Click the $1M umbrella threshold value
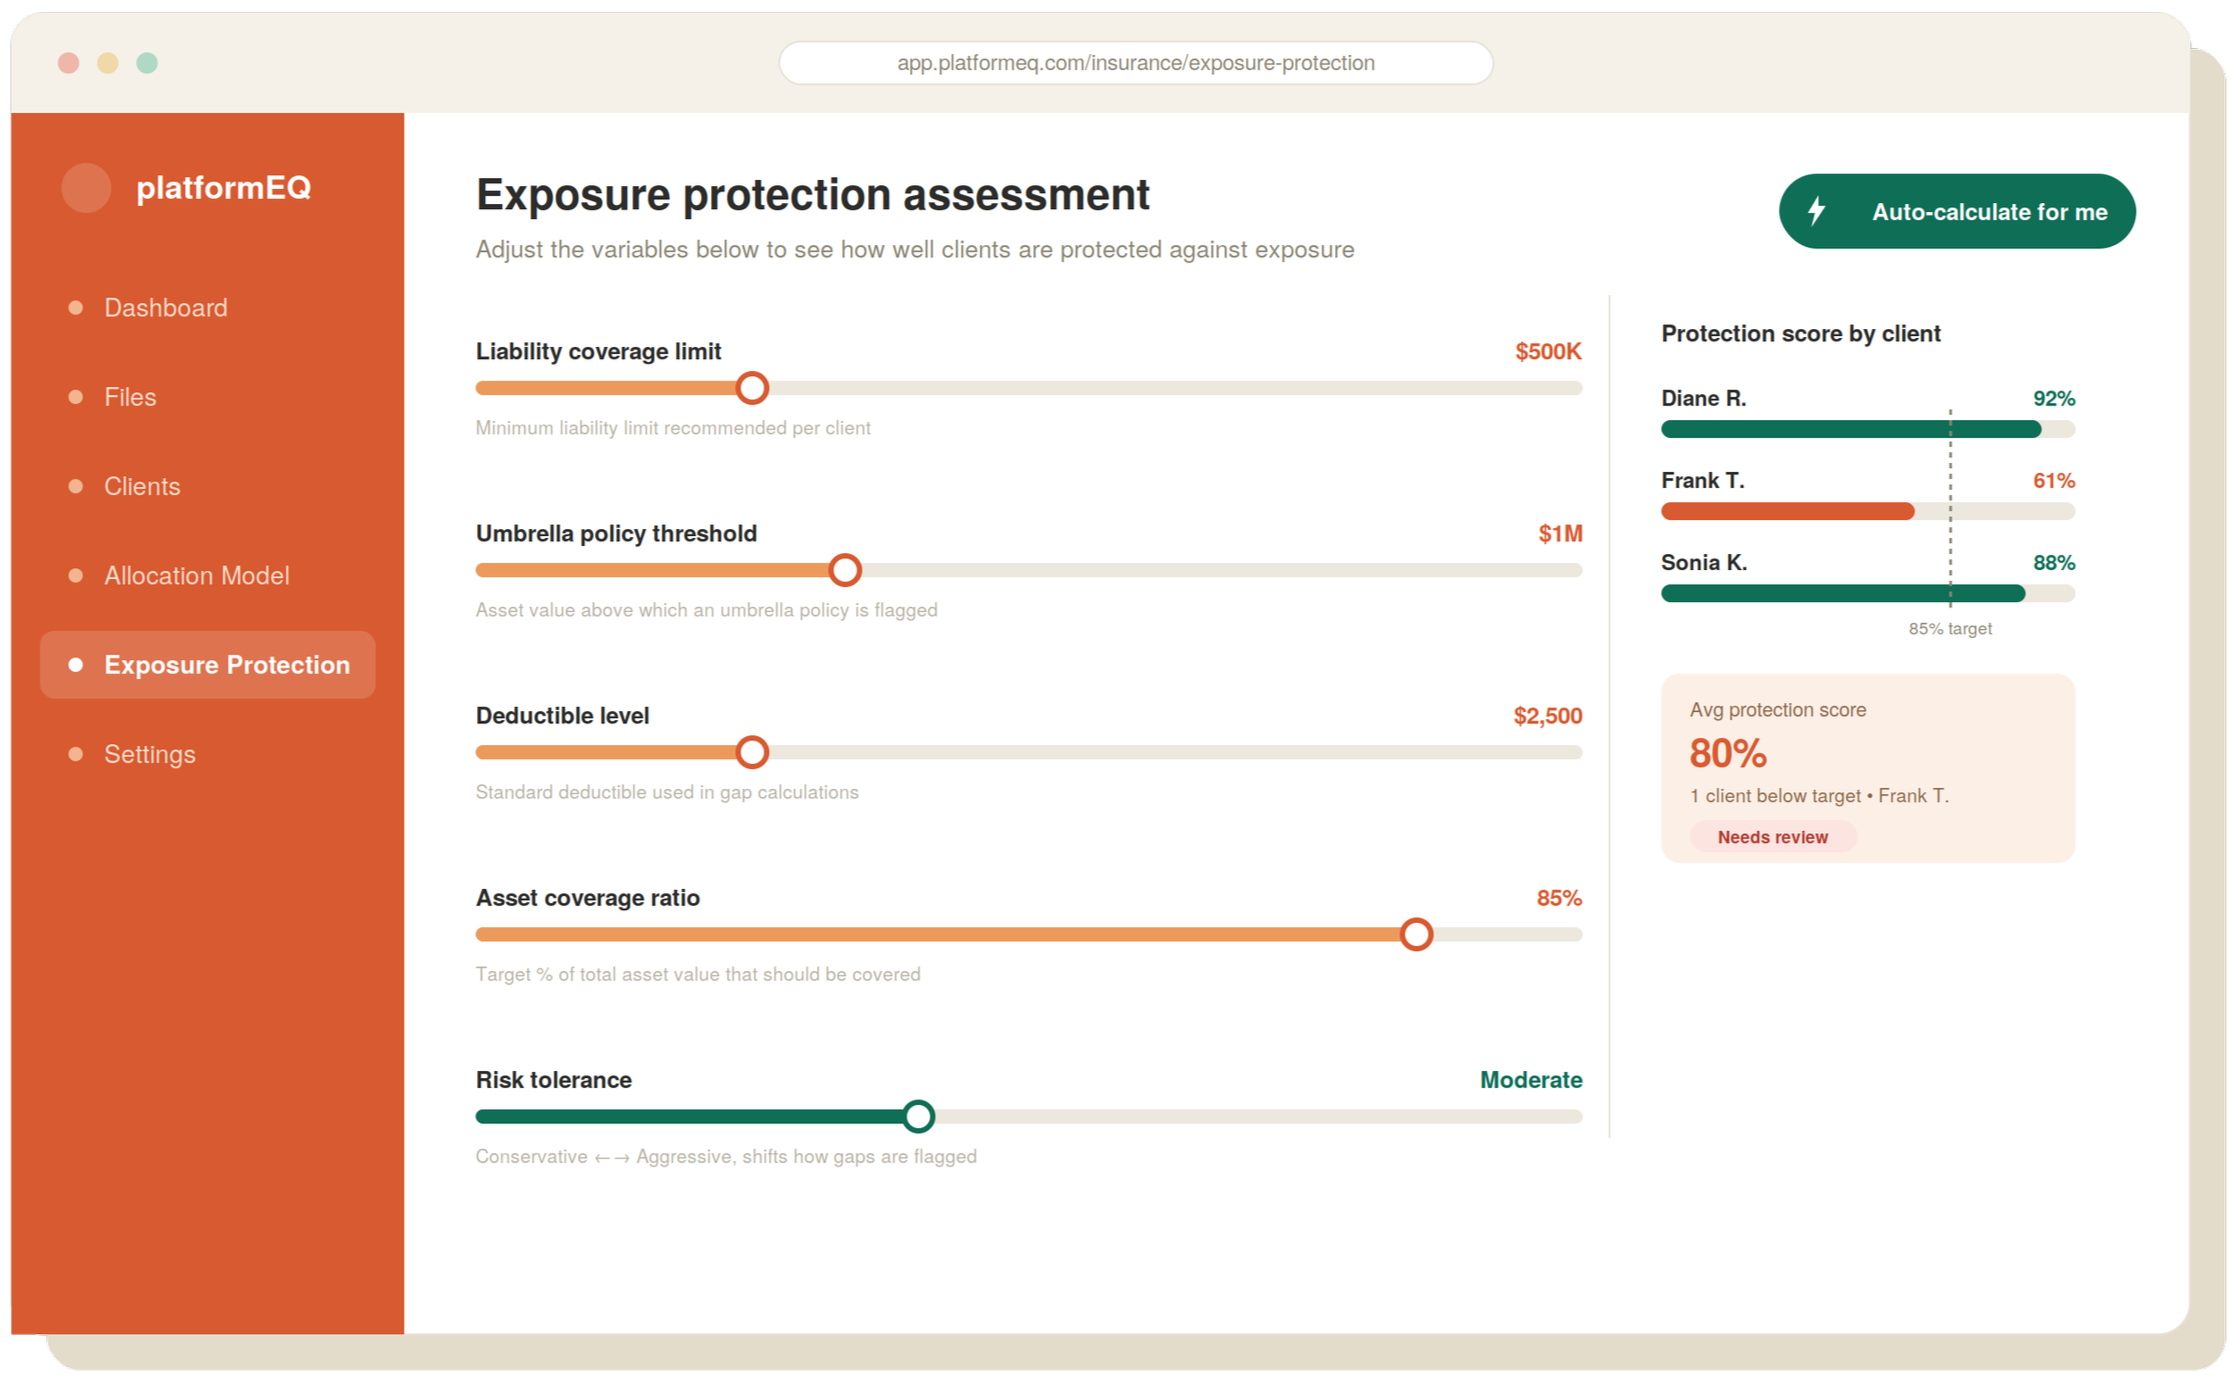2238x1377 pixels. pyautogui.click(x=1560, y=534)
